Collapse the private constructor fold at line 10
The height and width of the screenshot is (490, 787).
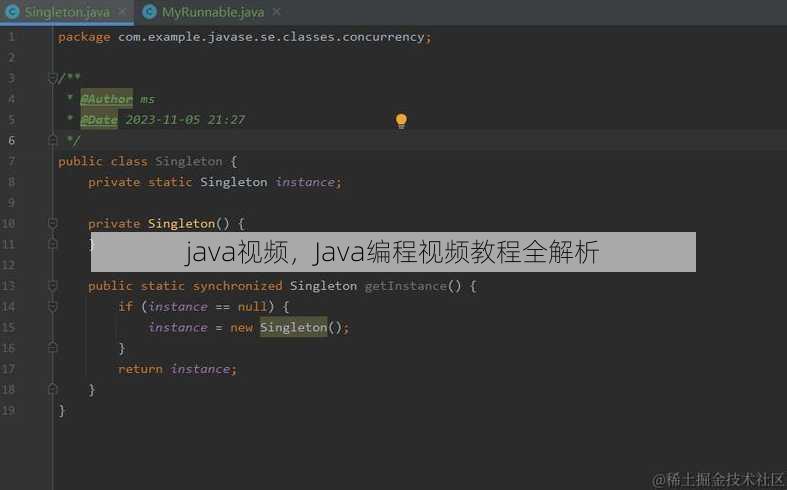[x=52, y=223]
